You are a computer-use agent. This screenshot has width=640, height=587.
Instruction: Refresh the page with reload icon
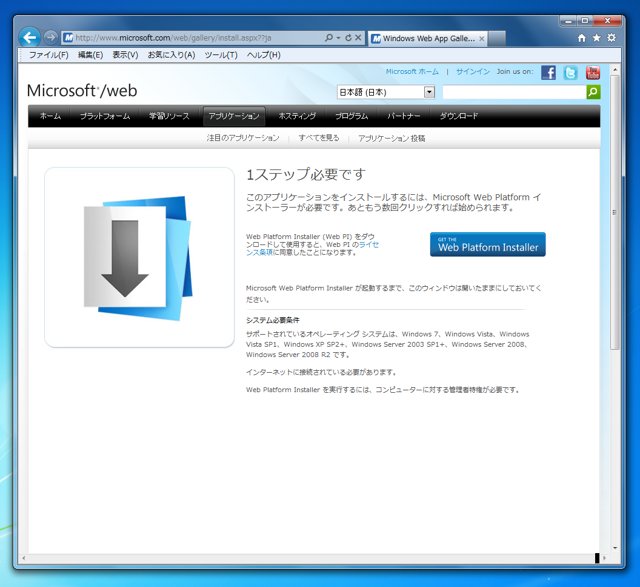348,38
